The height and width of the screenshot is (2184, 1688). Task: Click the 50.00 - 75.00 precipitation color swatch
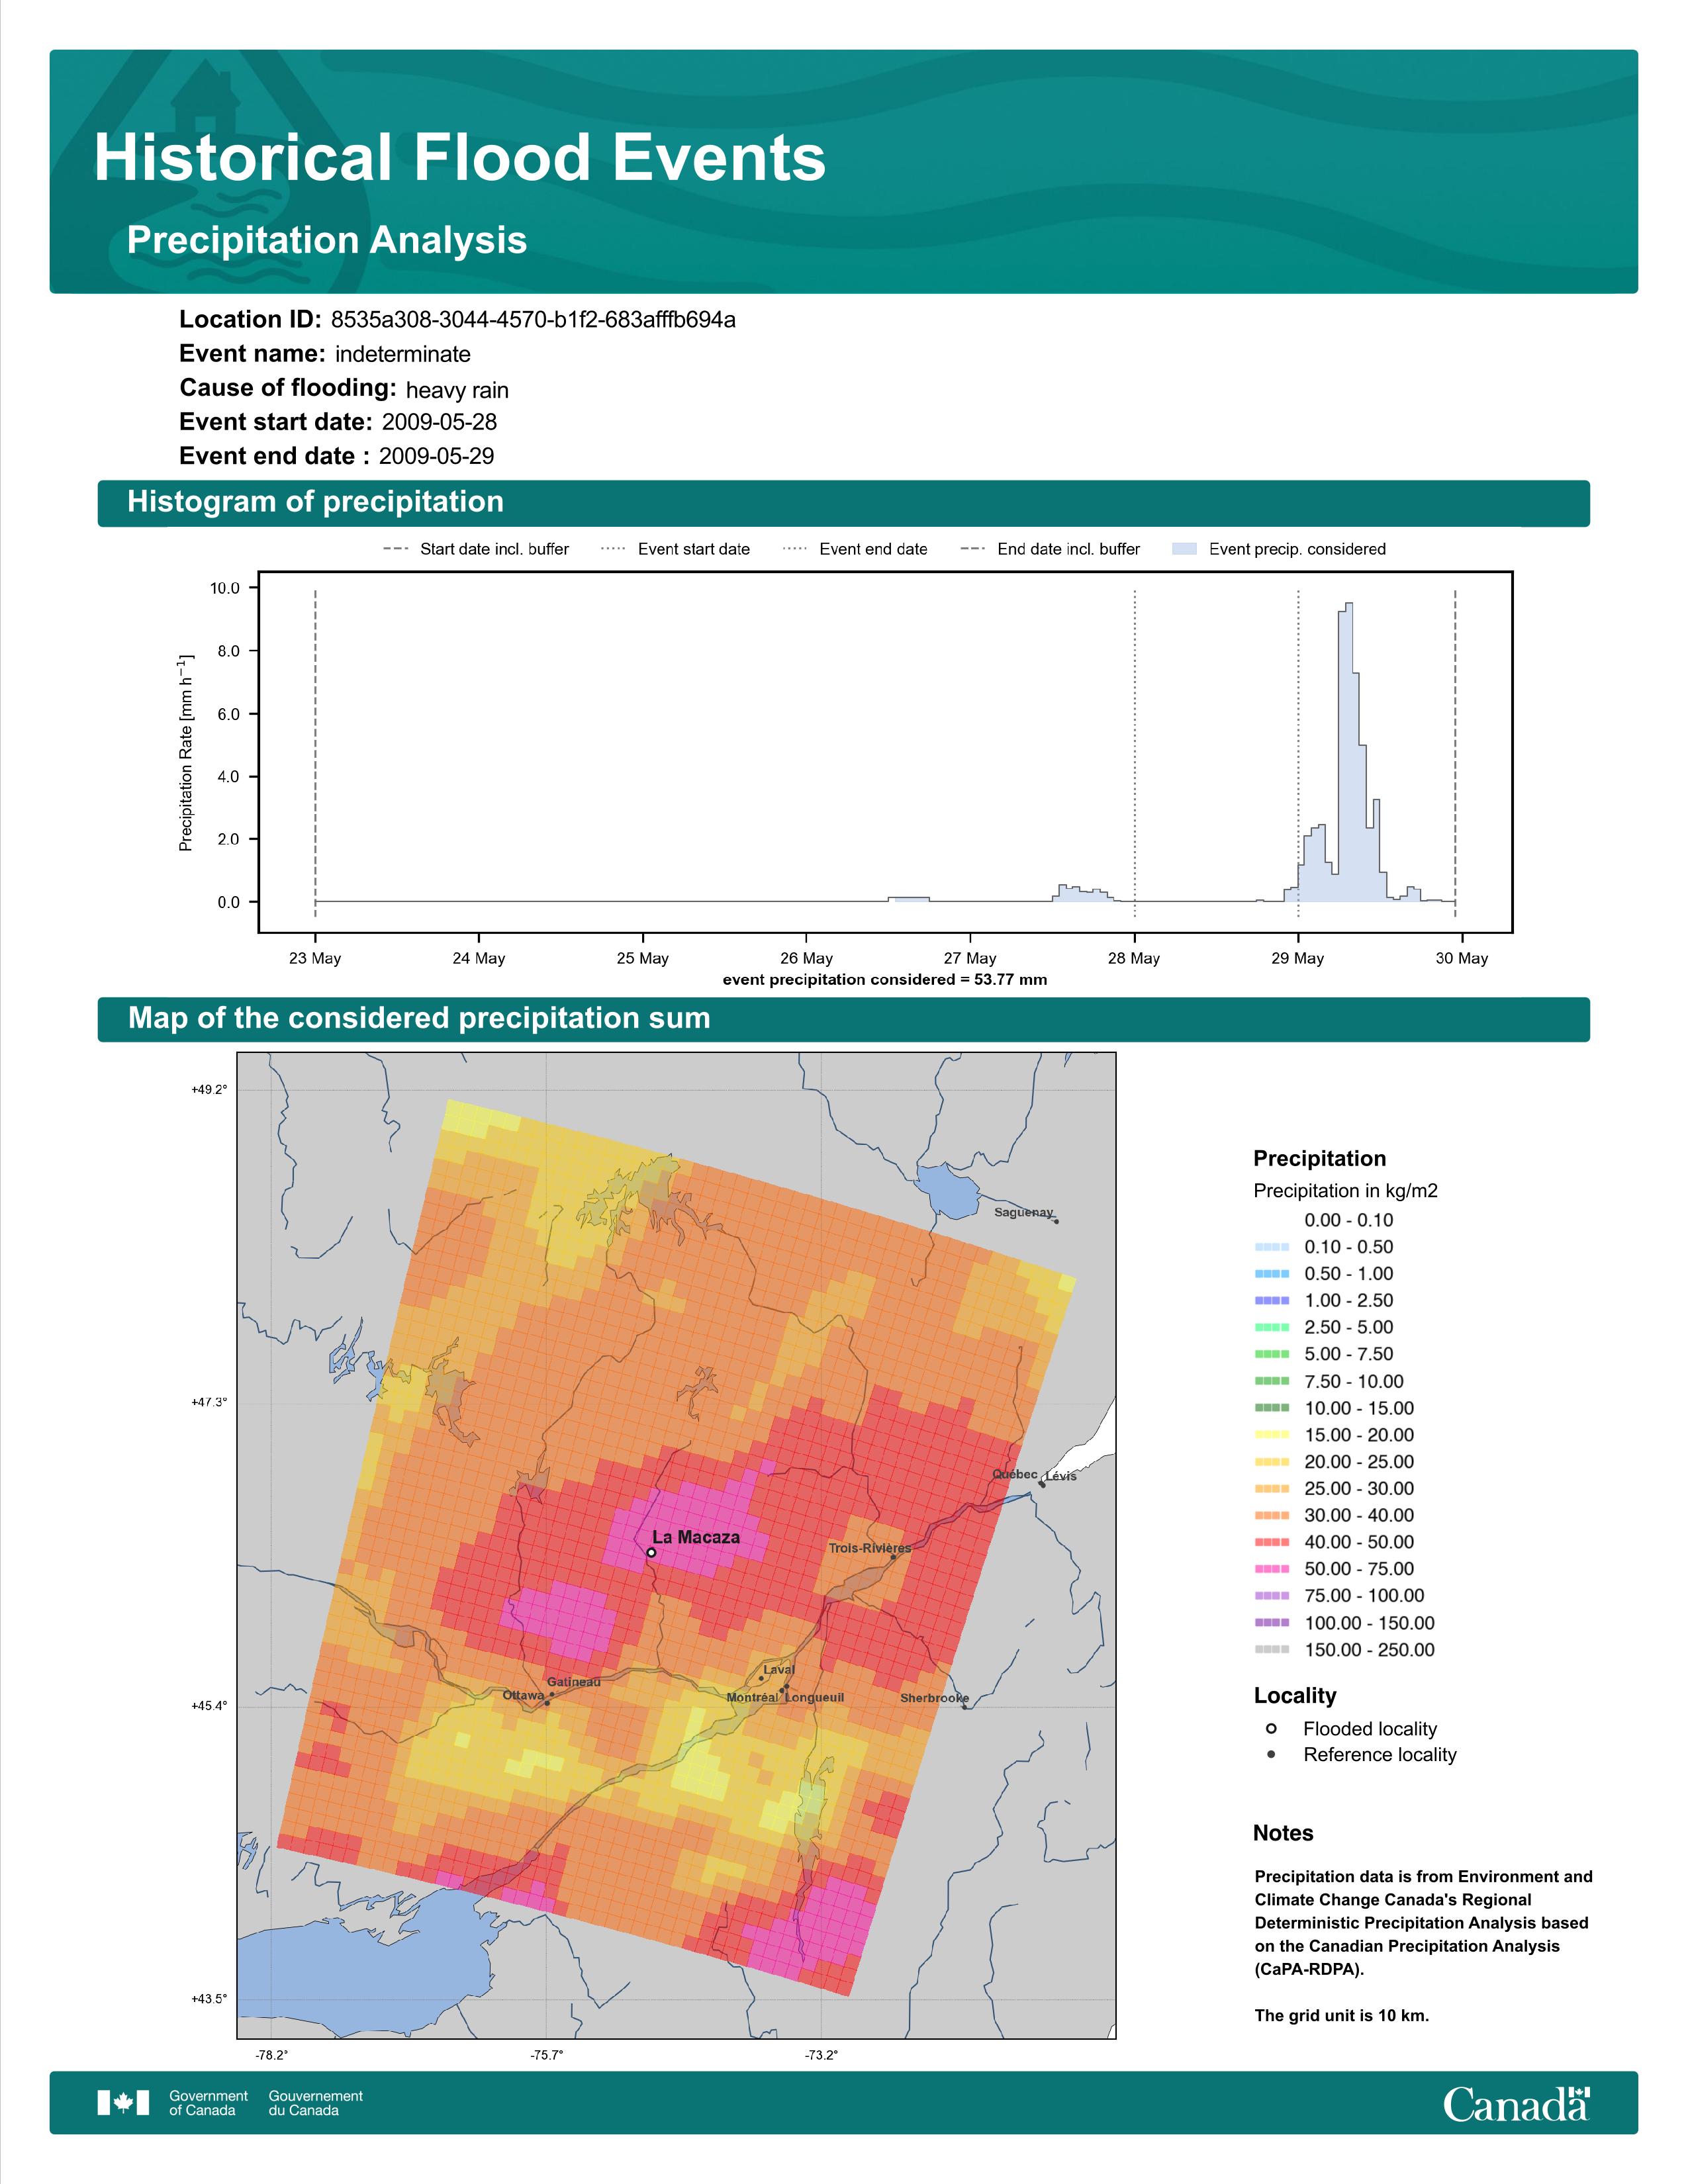tap(1271, 1568)
